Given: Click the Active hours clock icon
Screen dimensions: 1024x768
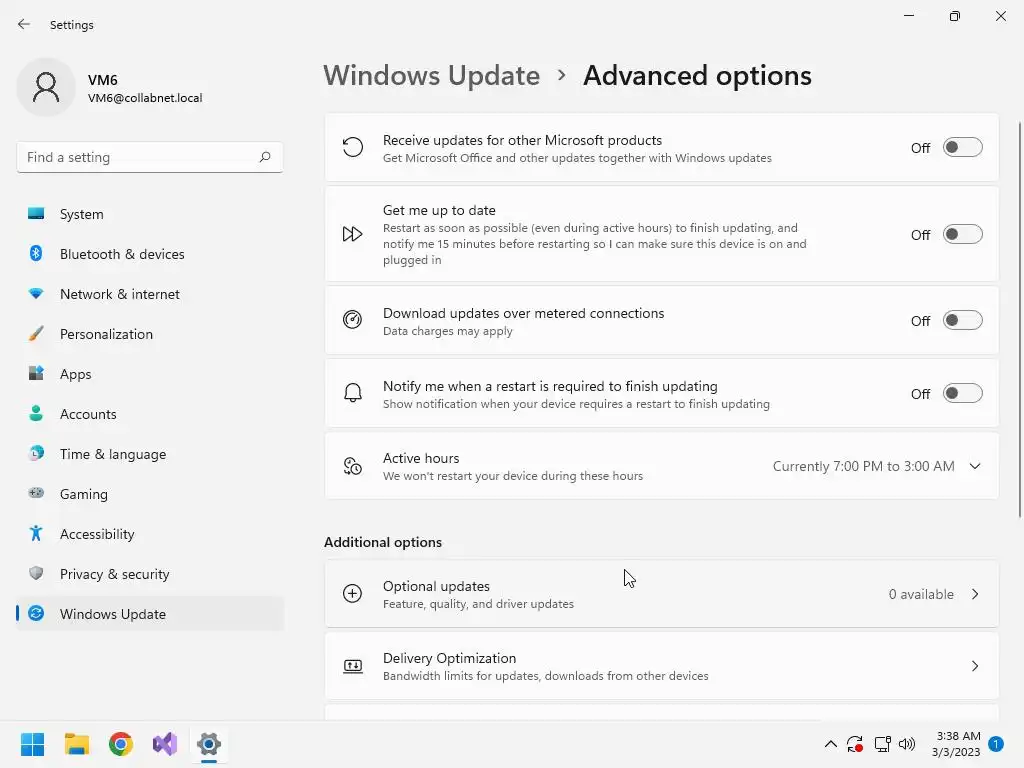Looking at the screenshot, I should pyautogui.click(x=353, y=466).
